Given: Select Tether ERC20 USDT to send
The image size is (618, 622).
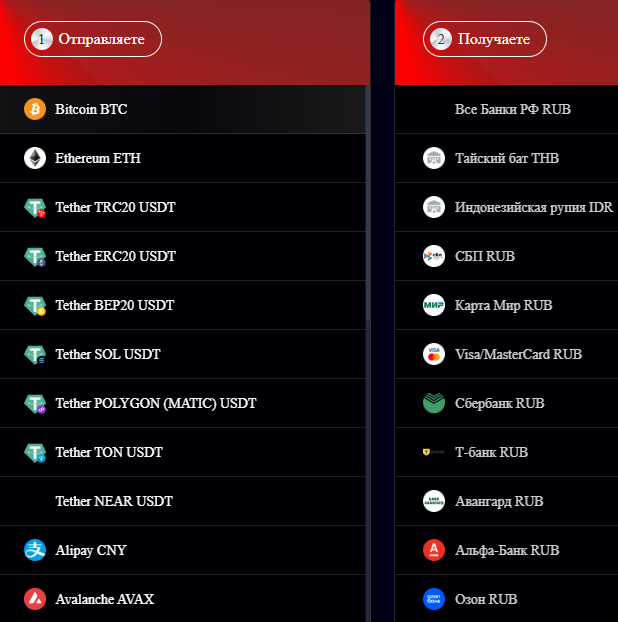Looking at the screenshot, I should tap(183, 256).
